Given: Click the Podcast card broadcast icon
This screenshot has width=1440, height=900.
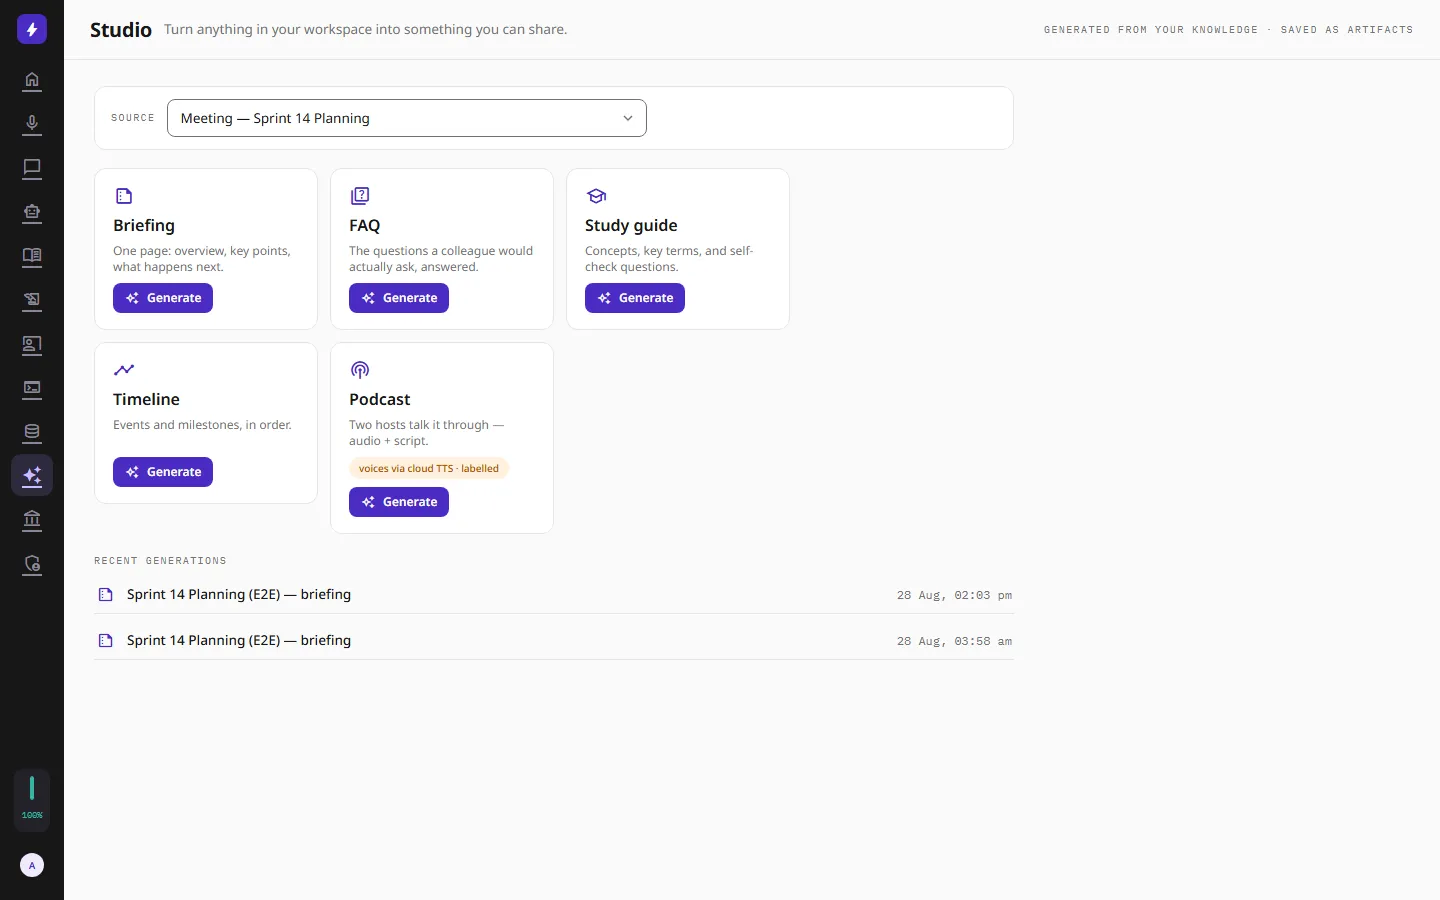Looking at the screenshot, I should coord(360,370).
